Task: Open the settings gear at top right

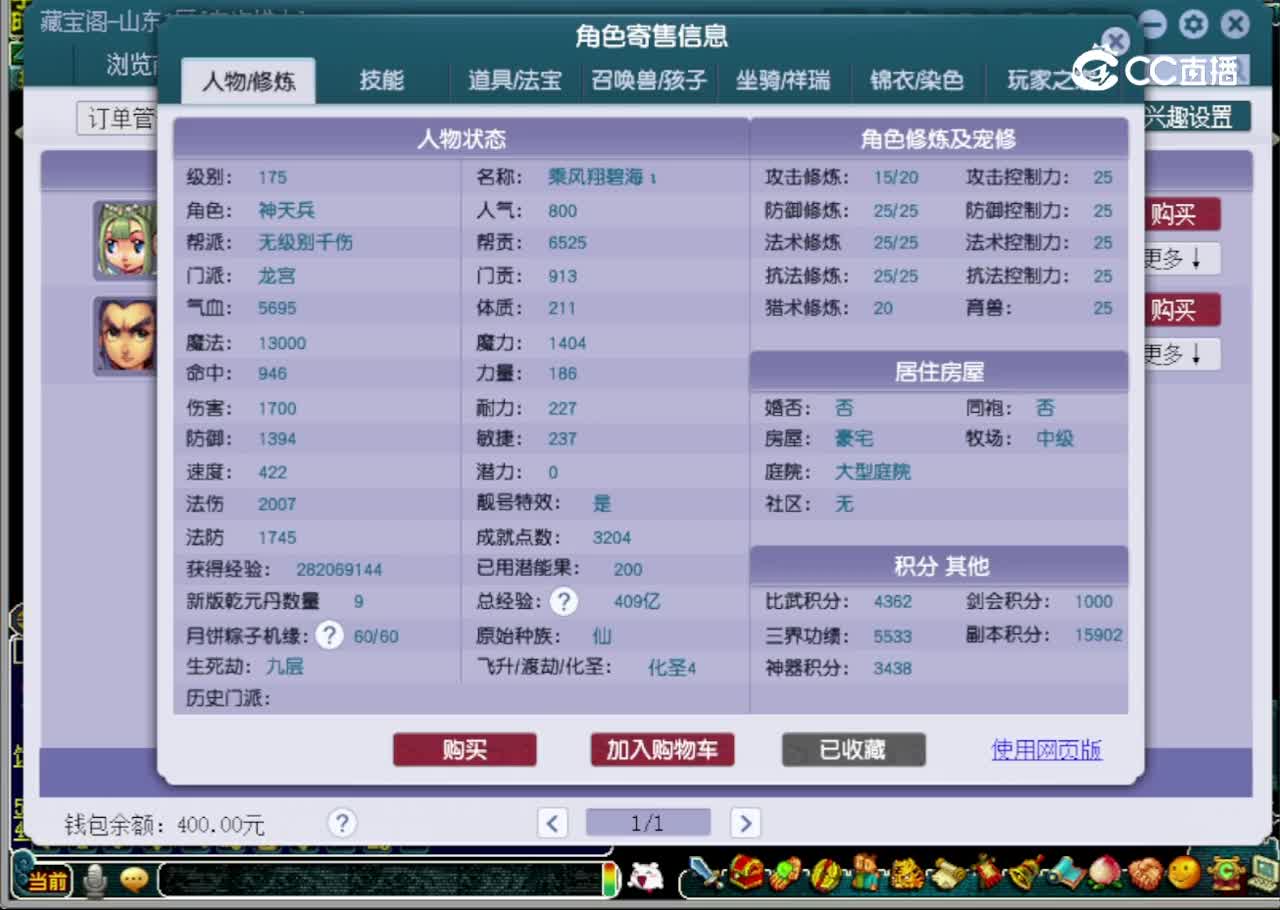Action: (1192, 25)
